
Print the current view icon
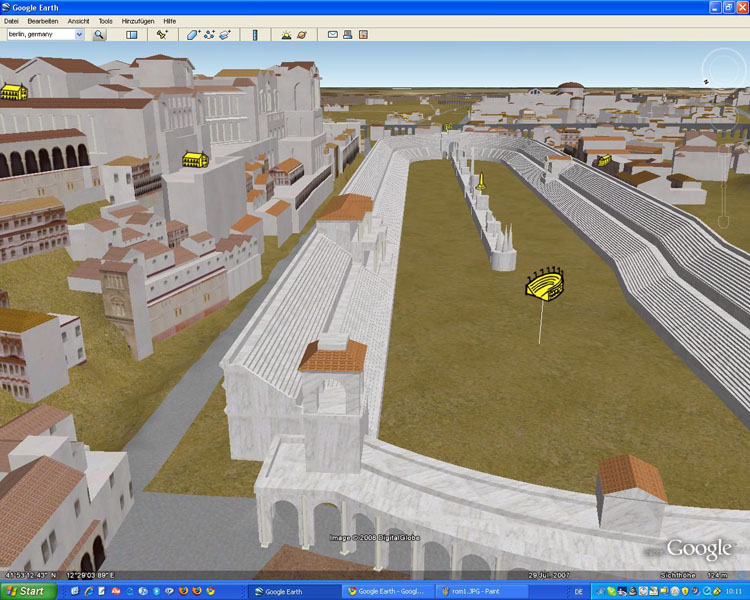[348, 34]
